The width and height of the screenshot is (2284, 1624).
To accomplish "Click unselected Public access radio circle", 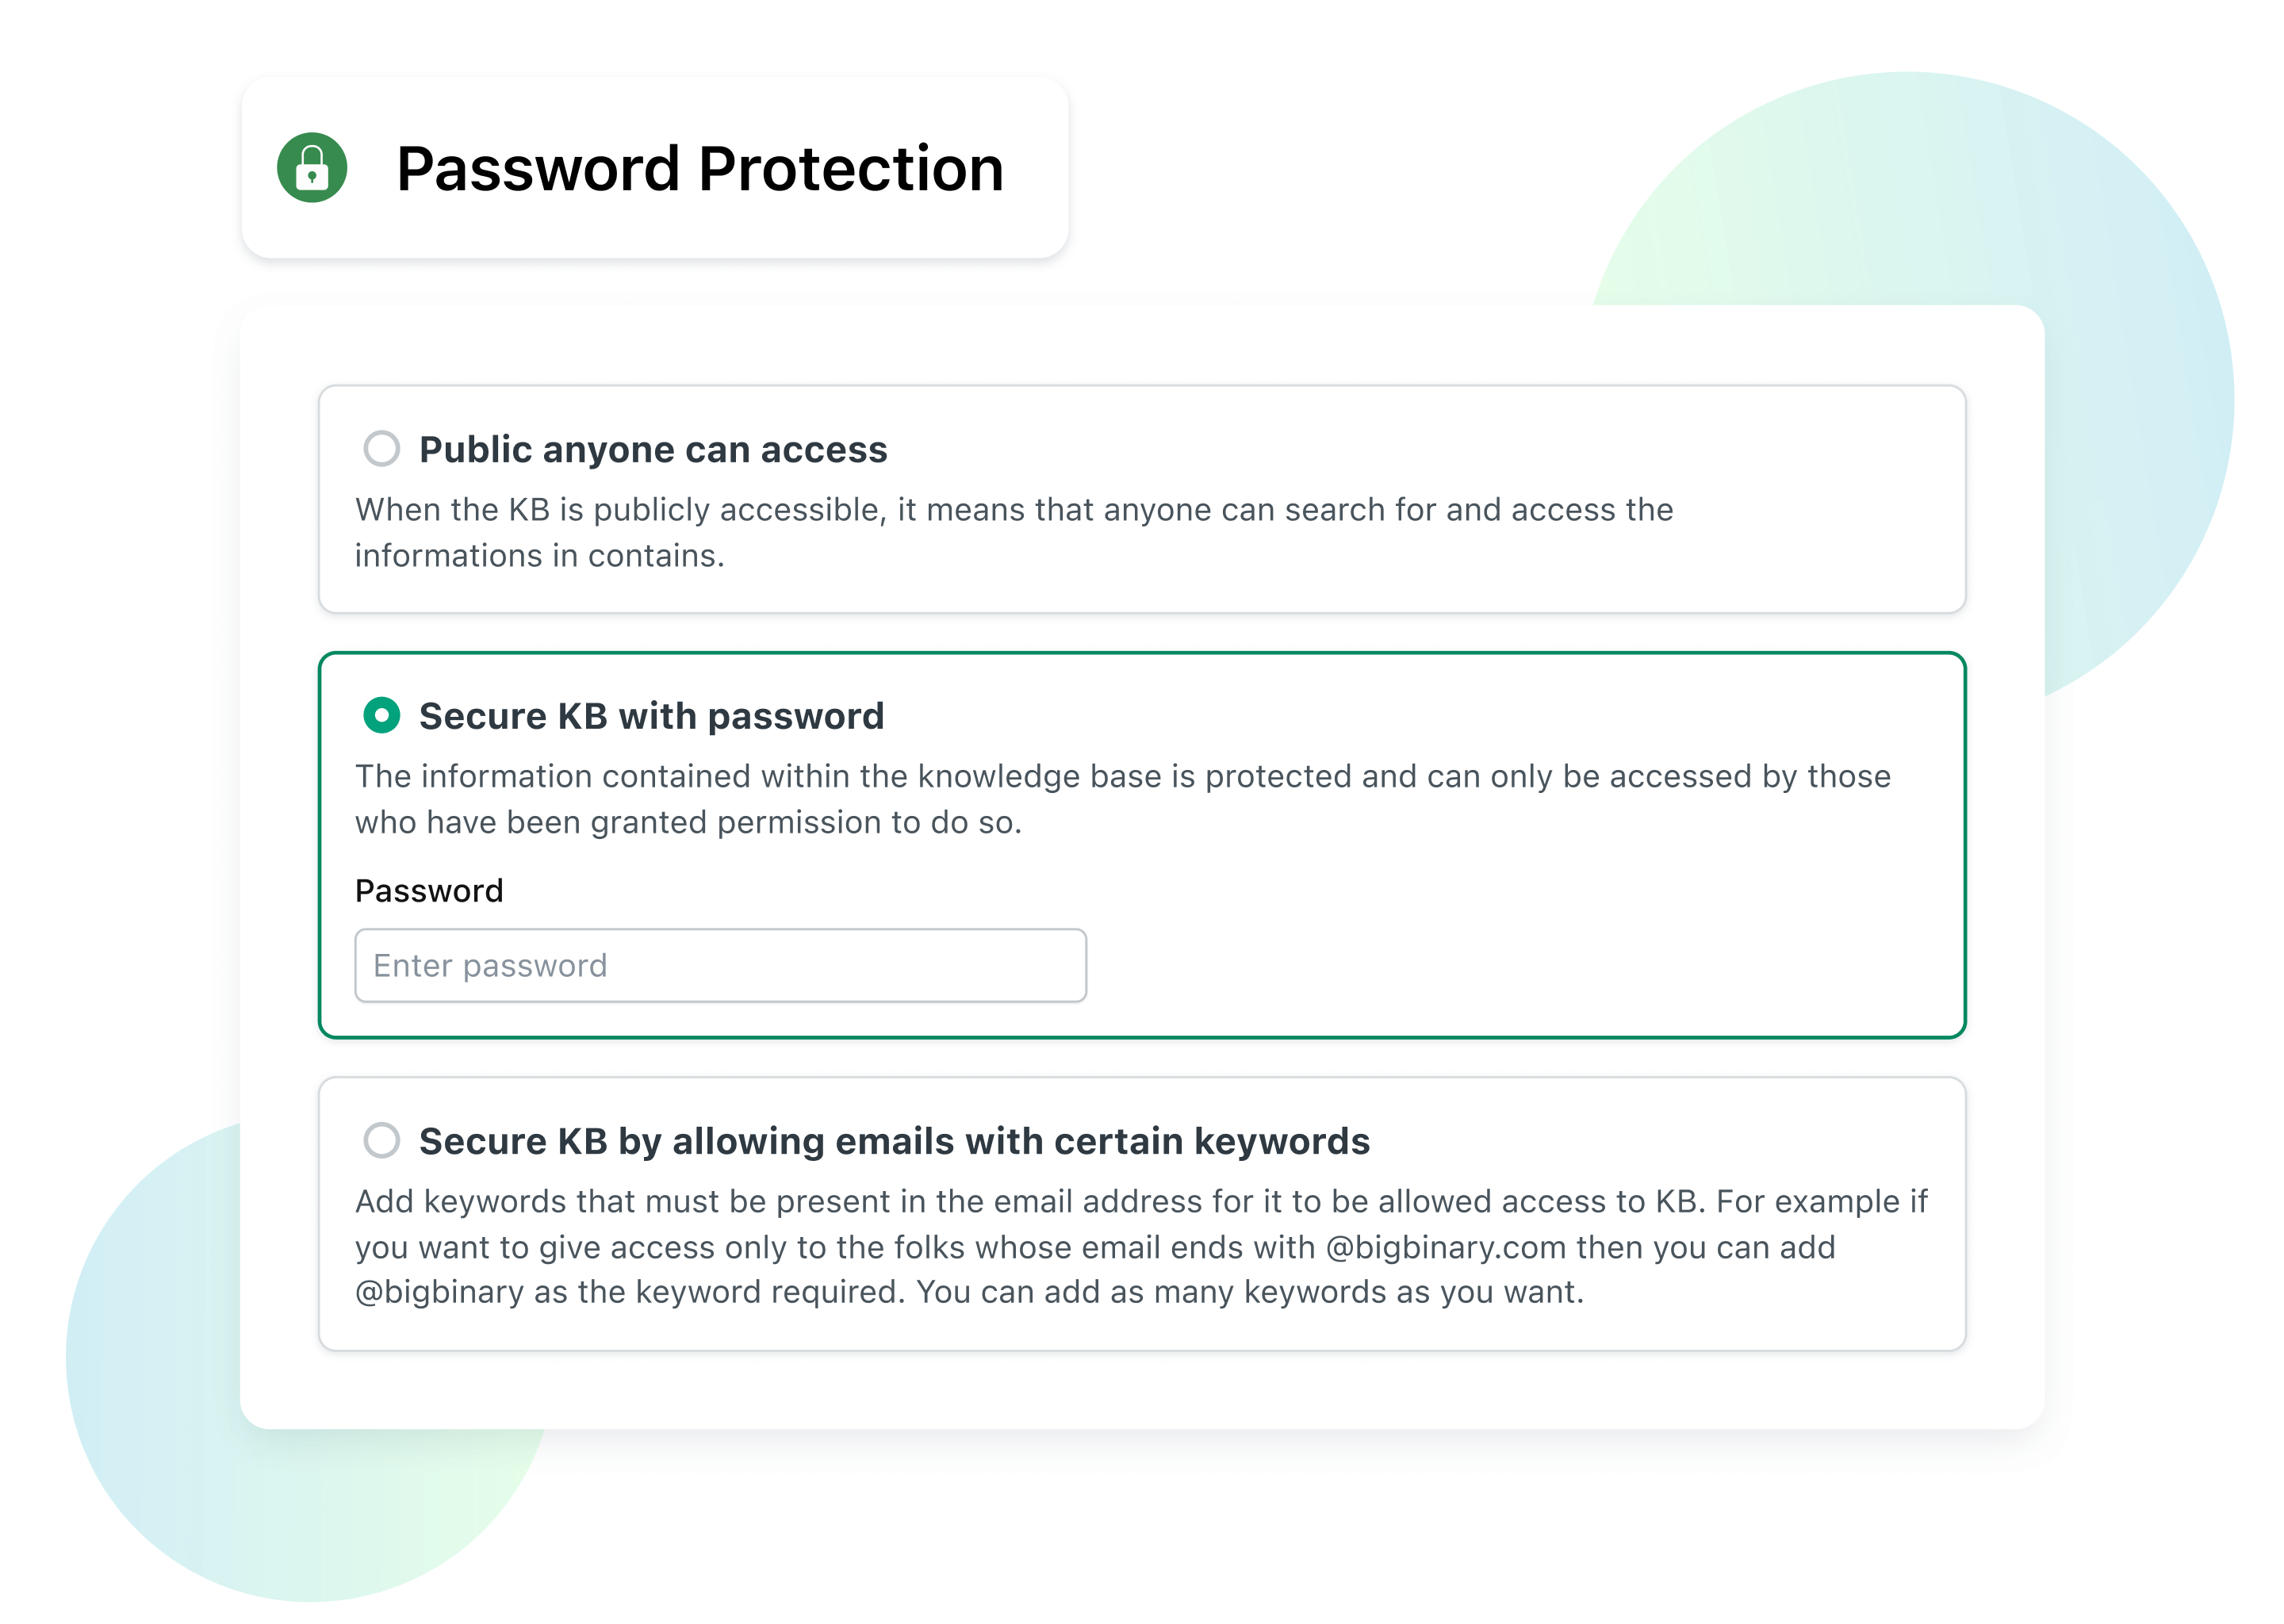I will [381, 448].
